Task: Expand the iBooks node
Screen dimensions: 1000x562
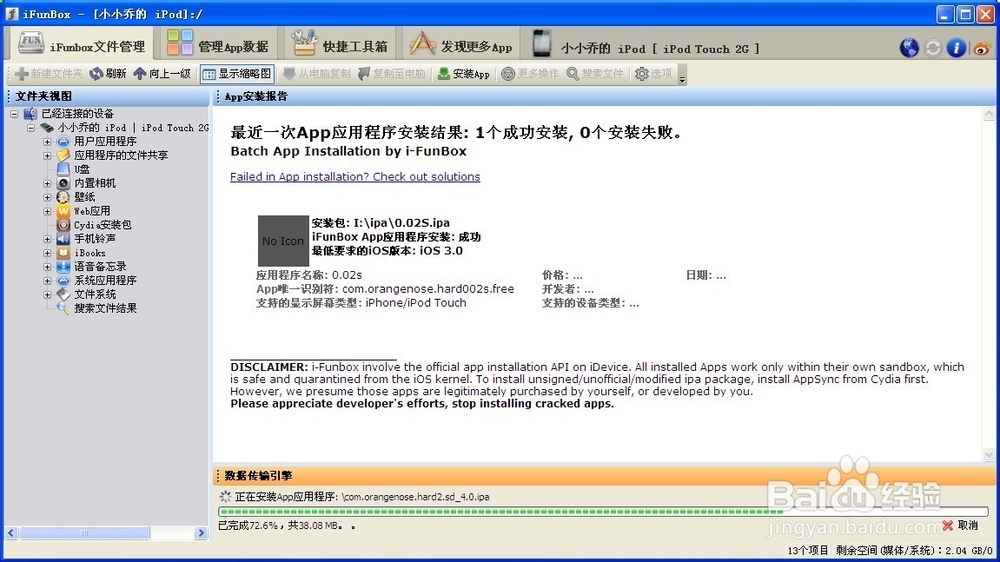Action: pyautogui.click(x=47, y=253)
